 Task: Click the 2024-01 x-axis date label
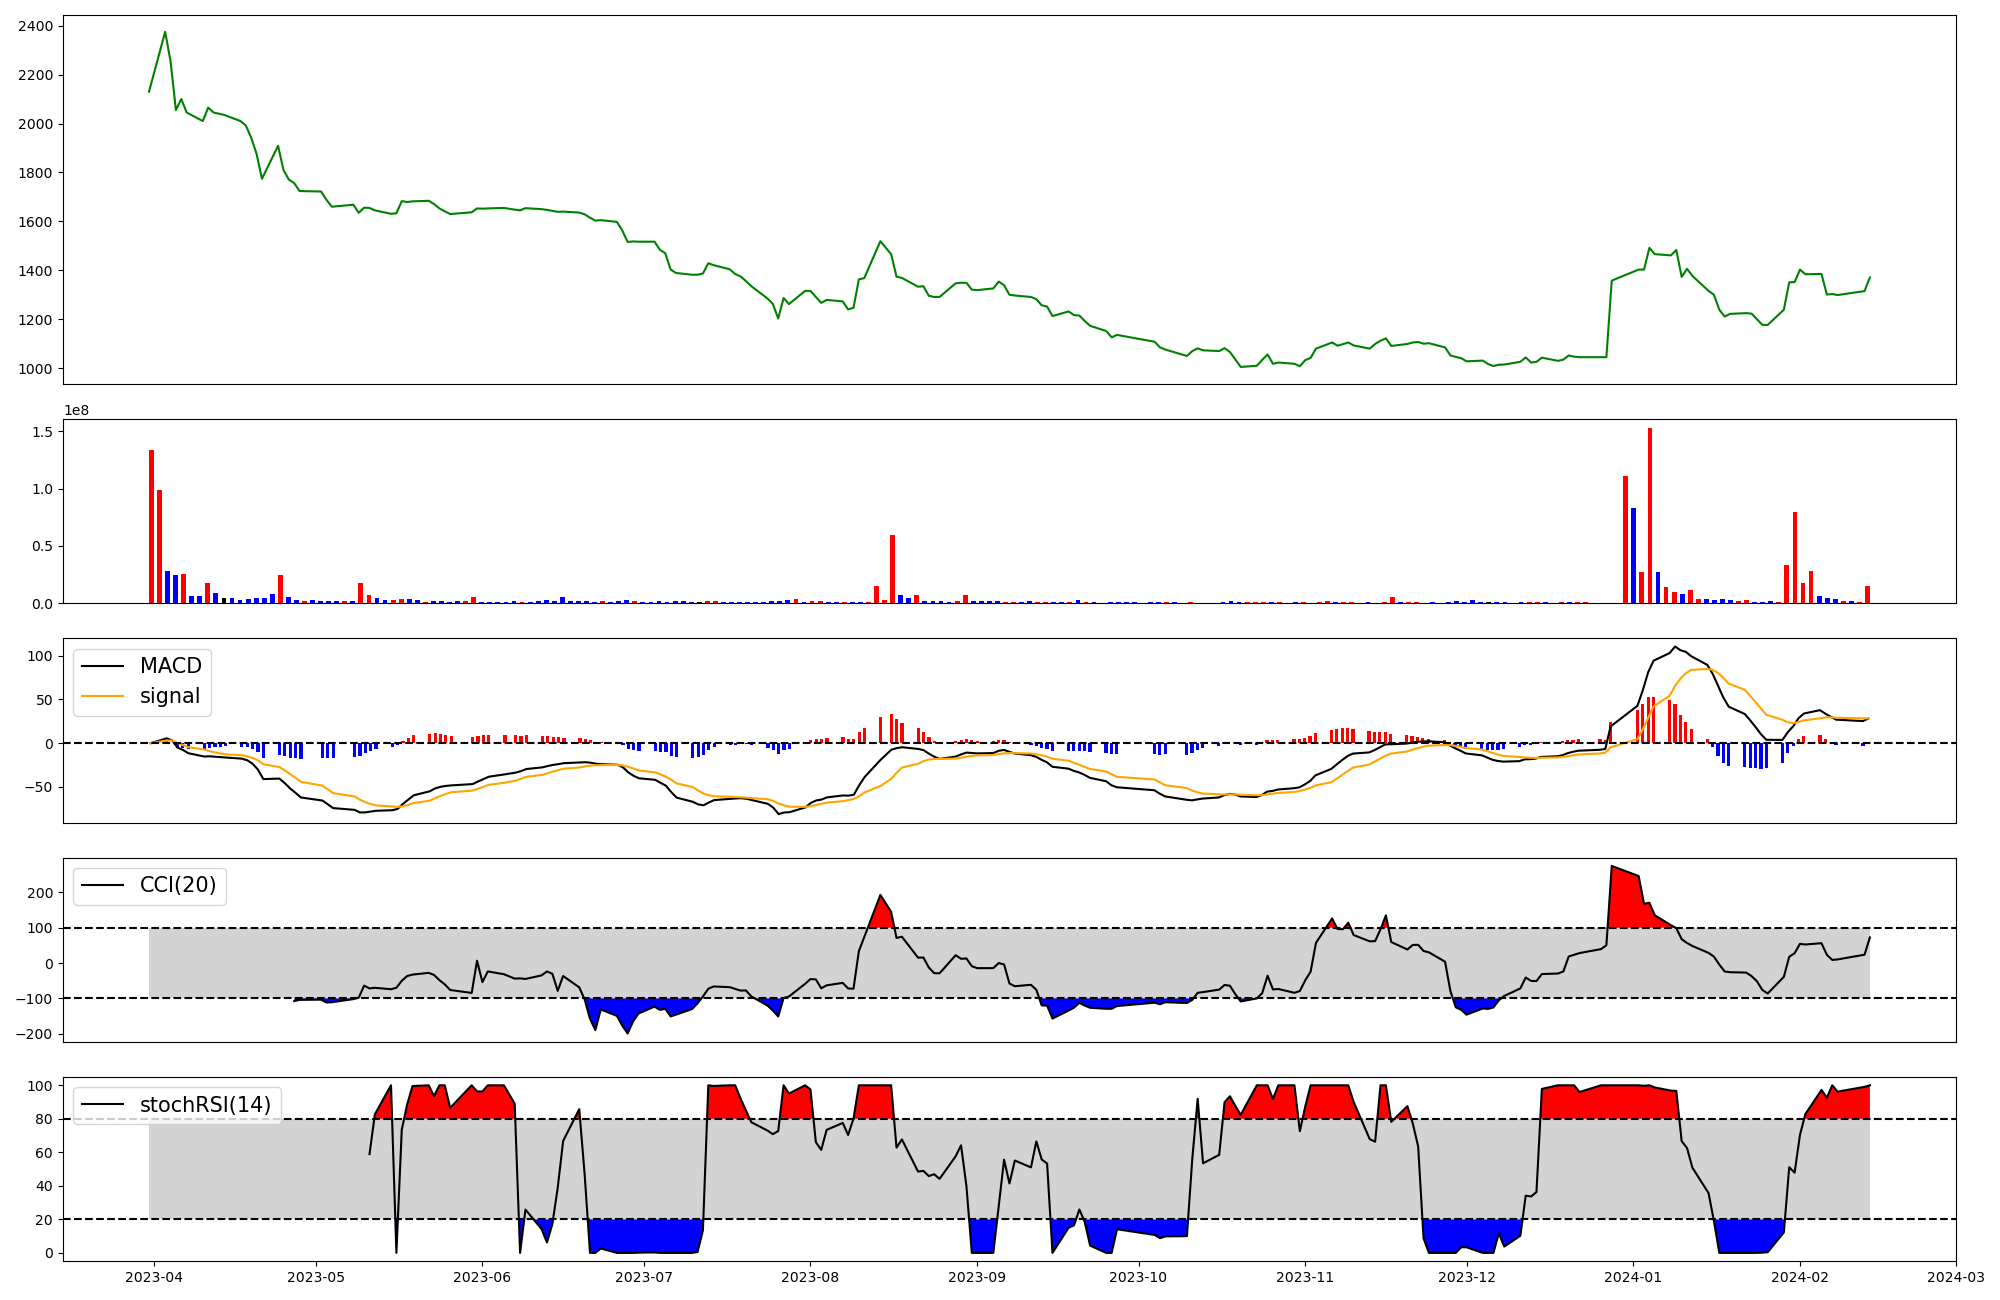pyautogui.click(x=1633, y=1277)
